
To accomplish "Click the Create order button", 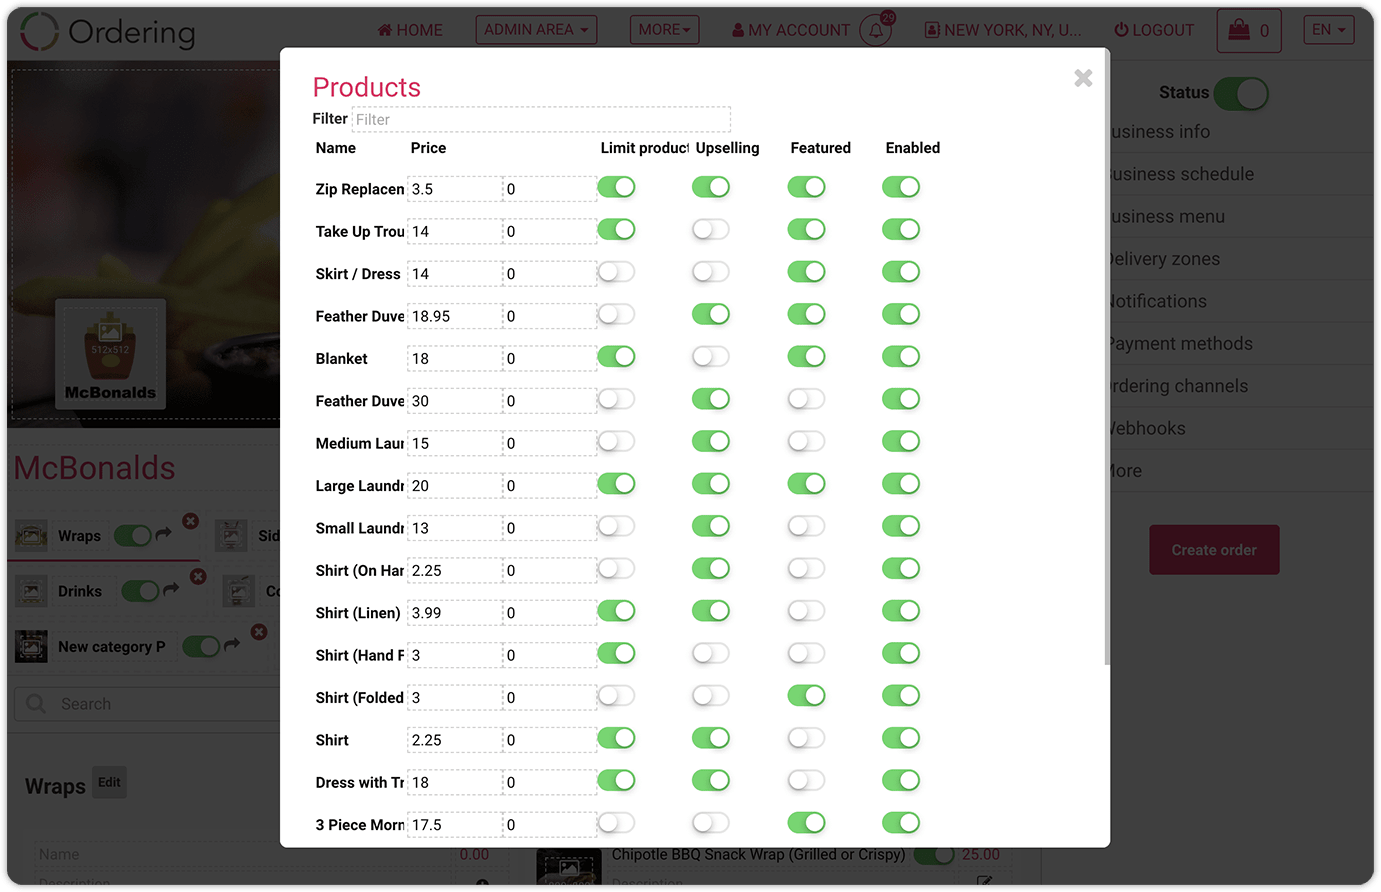I will click(1214, 550).
